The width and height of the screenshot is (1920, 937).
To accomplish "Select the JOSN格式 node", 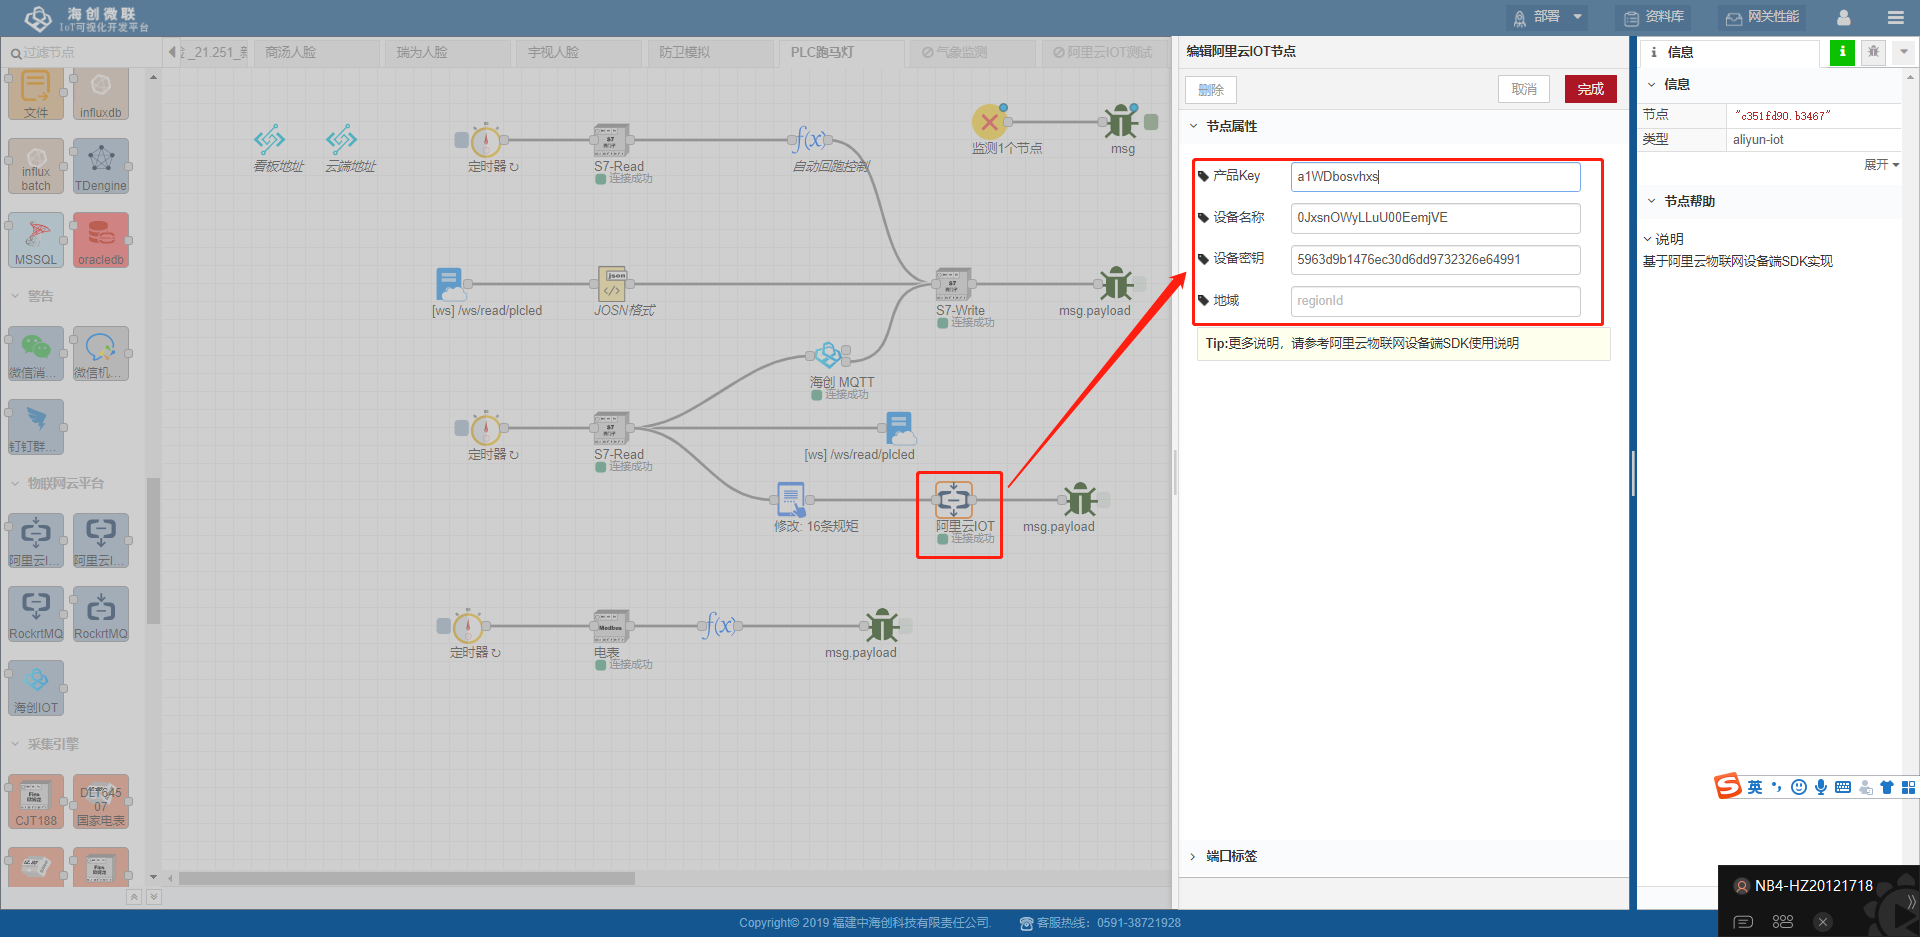I will [x=612, y=284].
